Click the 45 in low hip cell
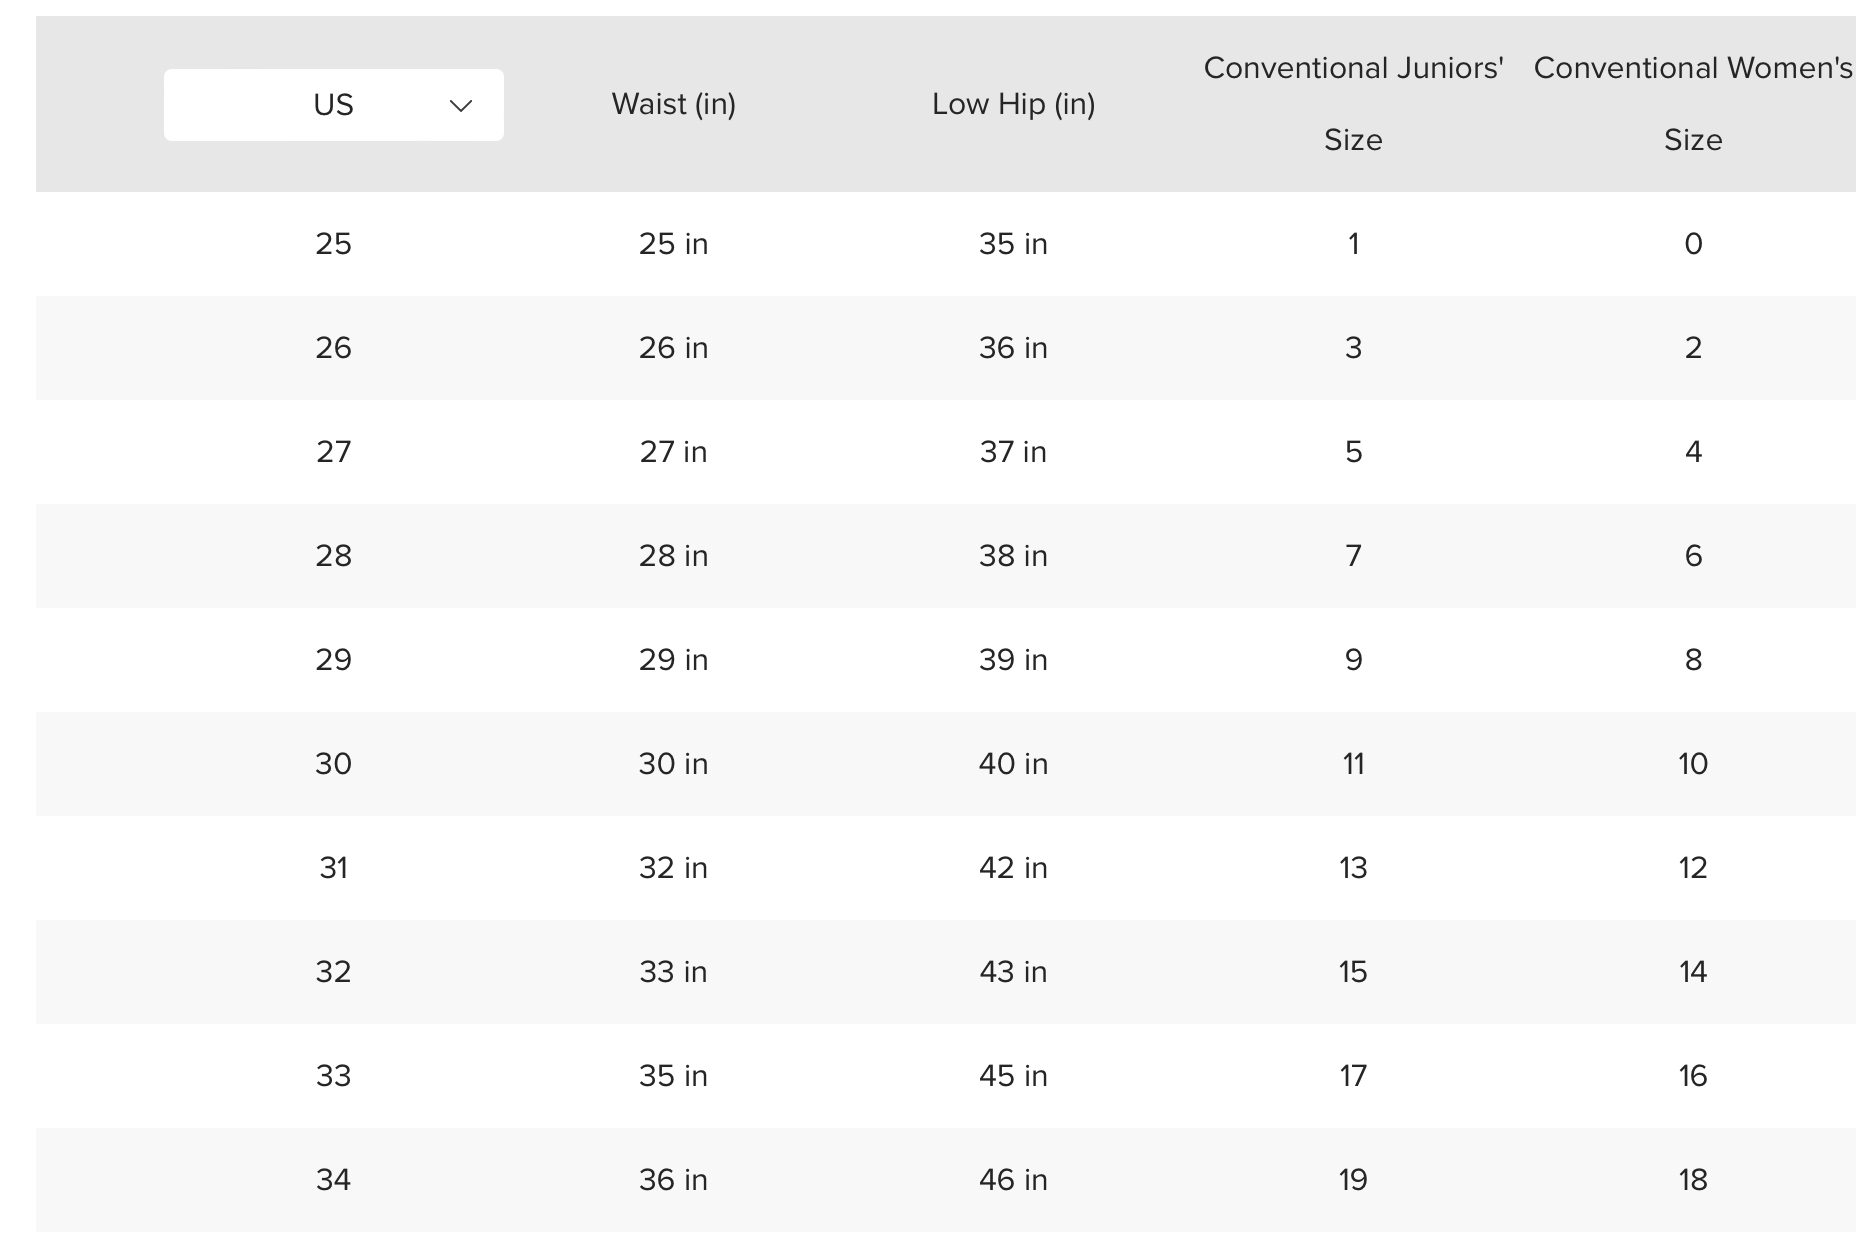 point(1013,1076)
